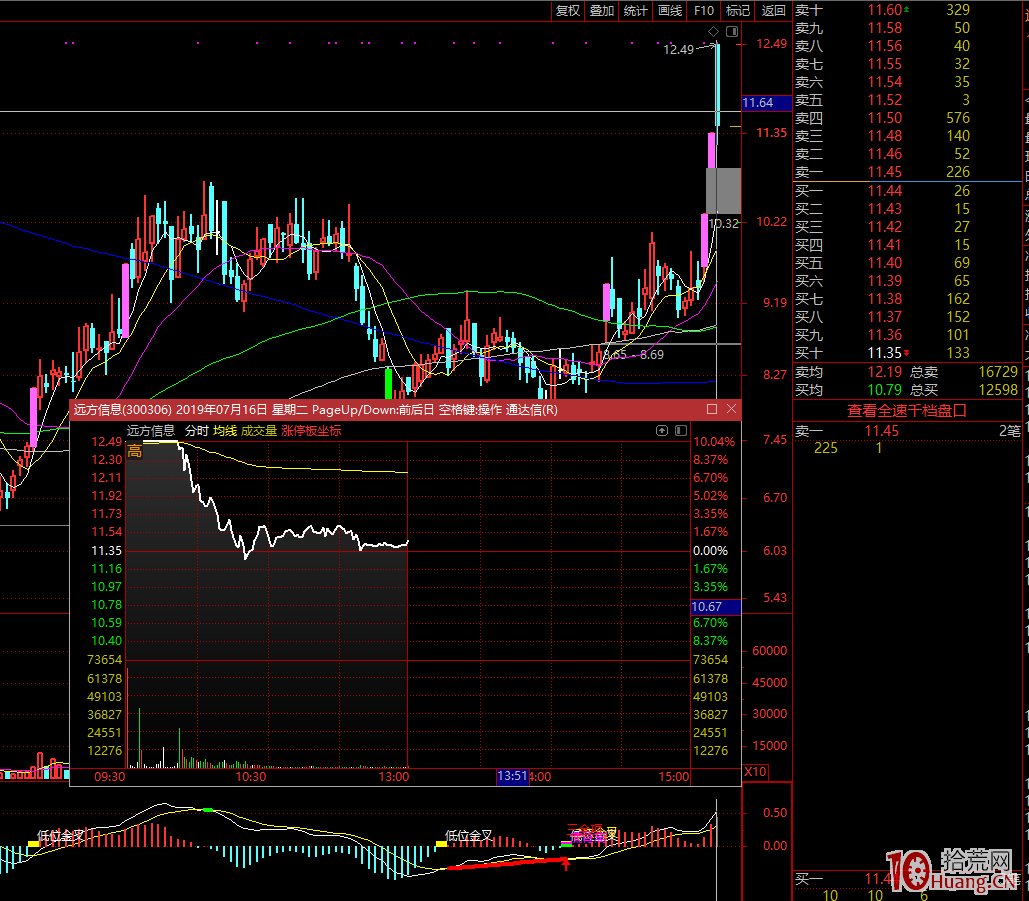Maximize the 远方信息 intraday popup window
Screen dimensions: 1029x901
[712, 409]
